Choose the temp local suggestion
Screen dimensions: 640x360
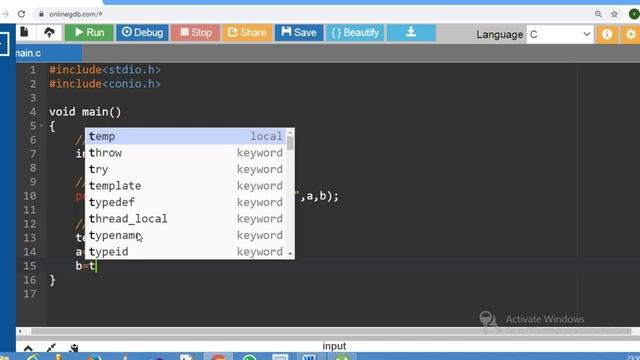point(186,136)
